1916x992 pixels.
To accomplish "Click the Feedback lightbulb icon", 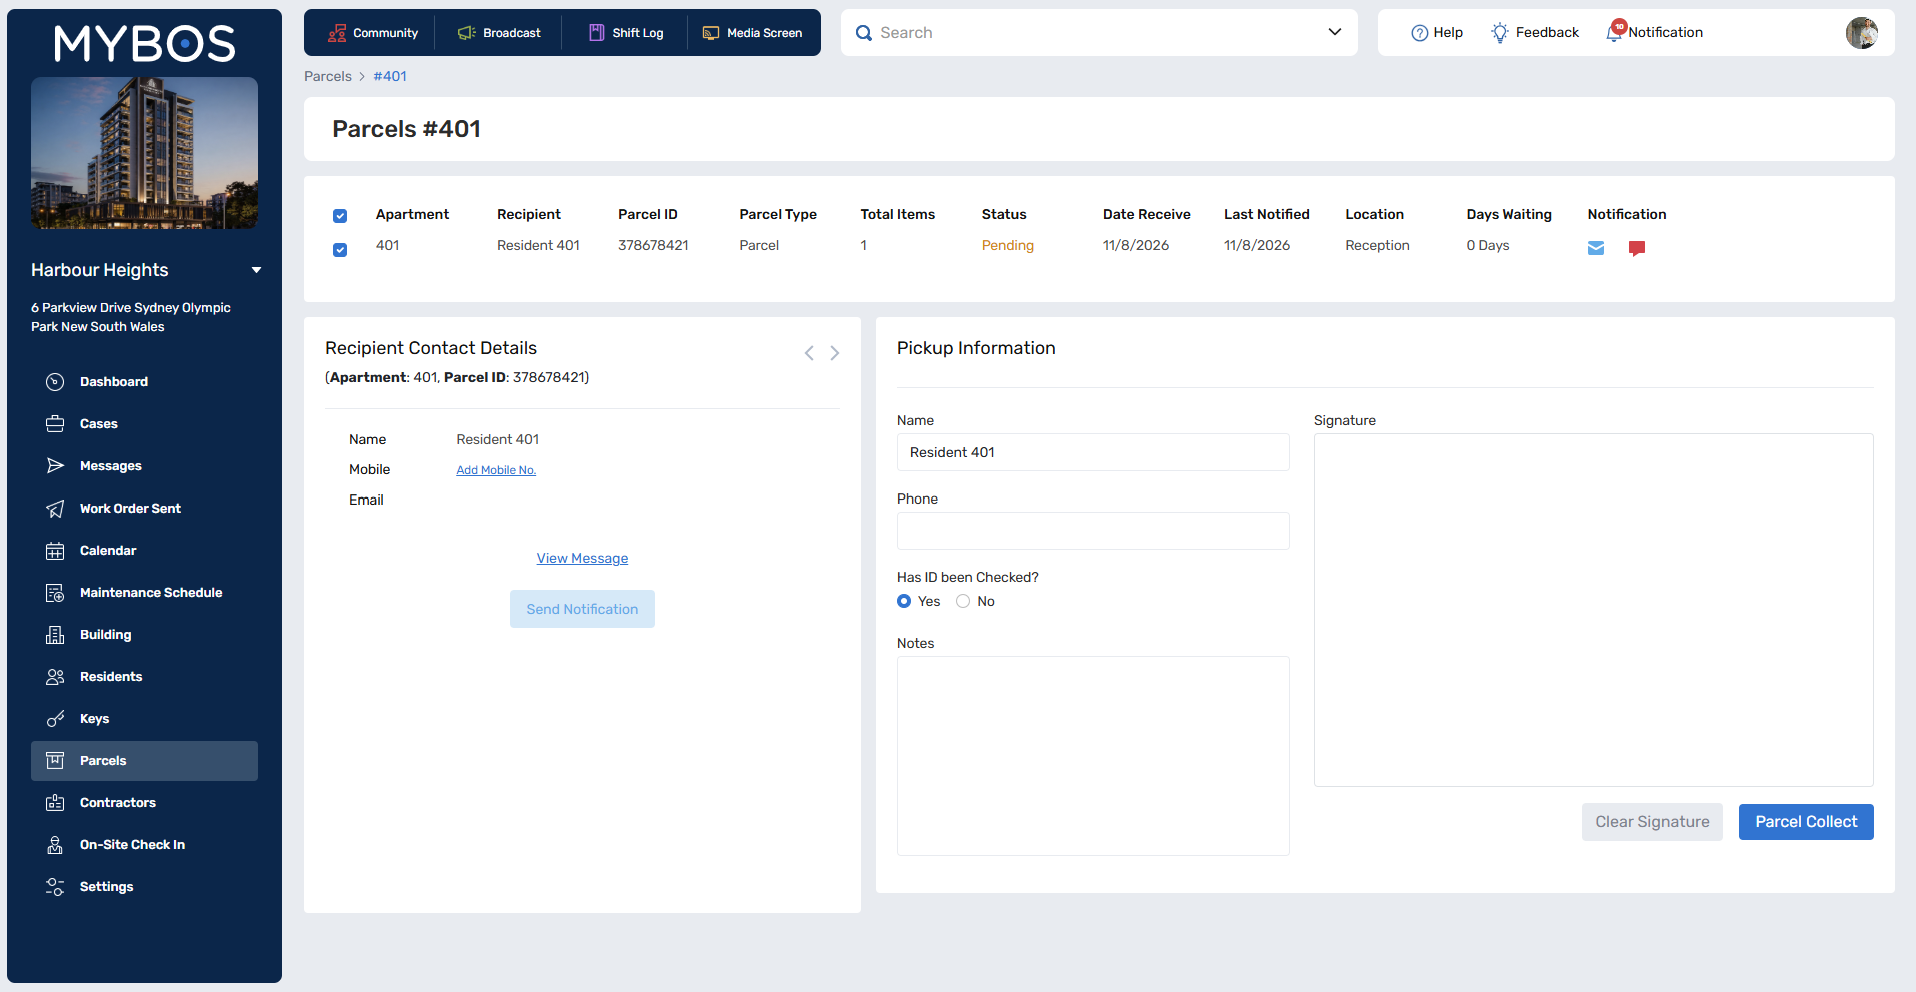I will (x=1499, y=33).
